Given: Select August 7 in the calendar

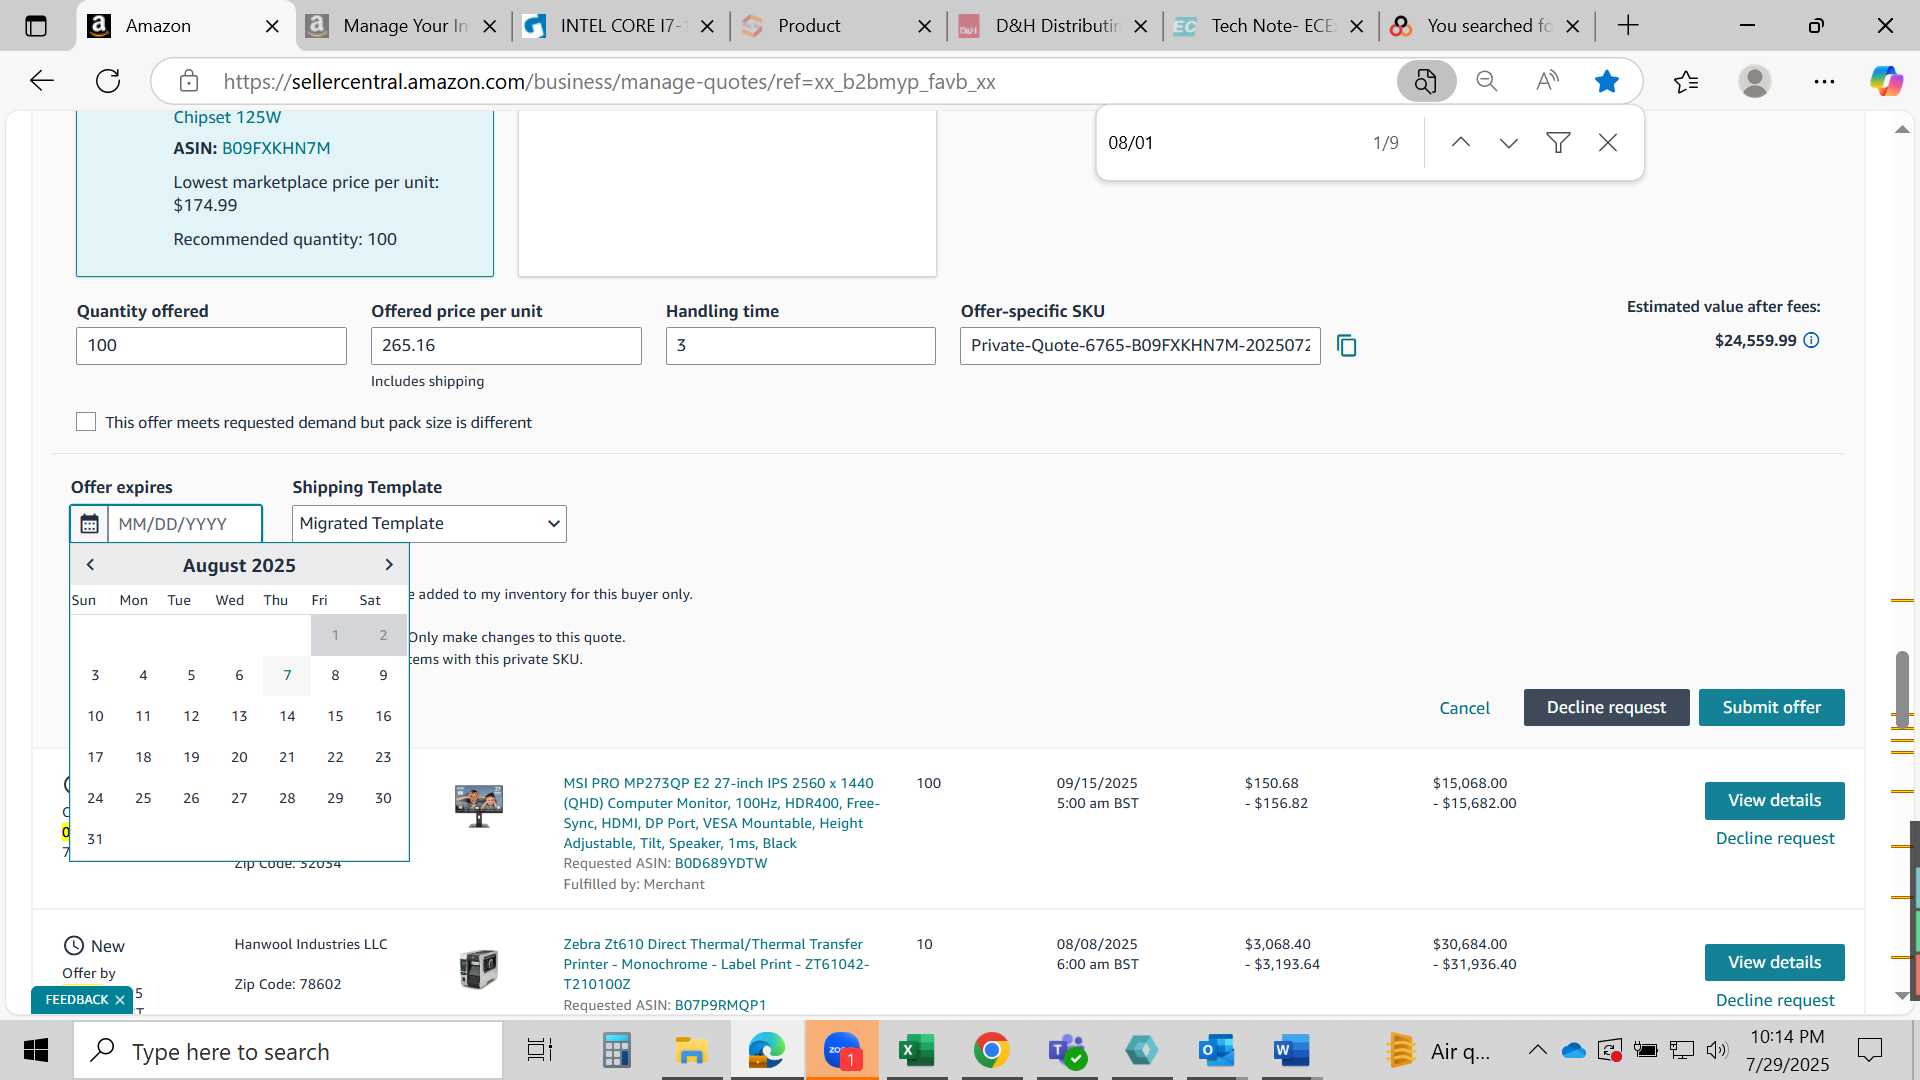Looking at the screenshot, I should coord(287,676).
